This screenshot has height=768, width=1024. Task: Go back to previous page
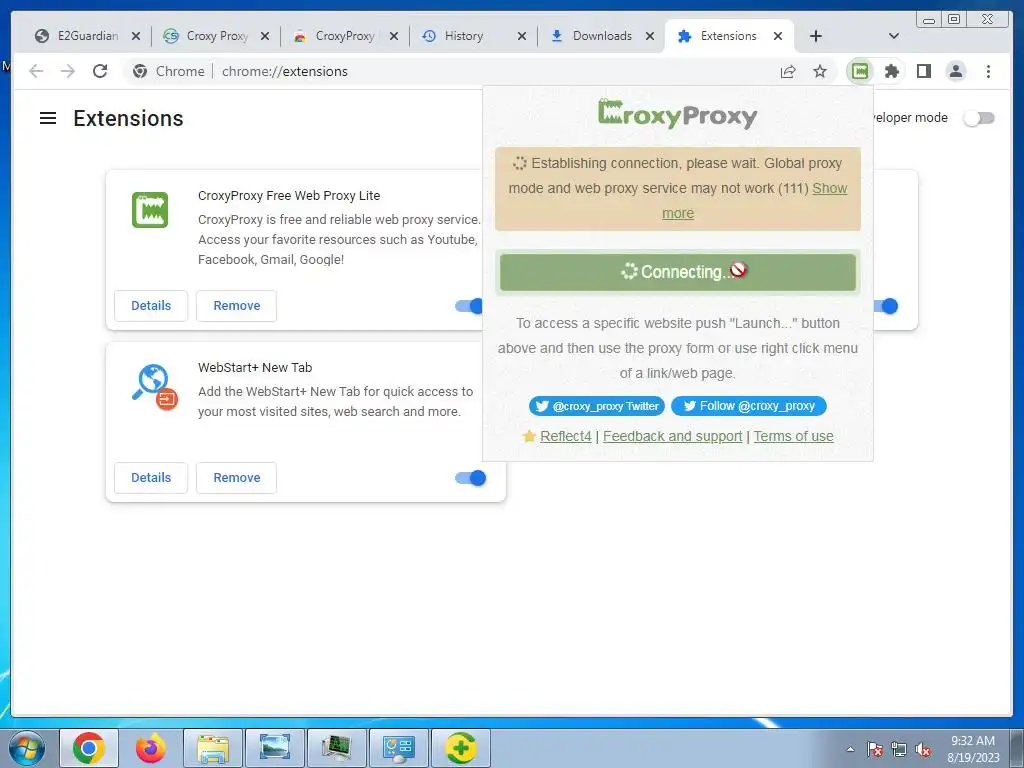(x=36, y=71)
